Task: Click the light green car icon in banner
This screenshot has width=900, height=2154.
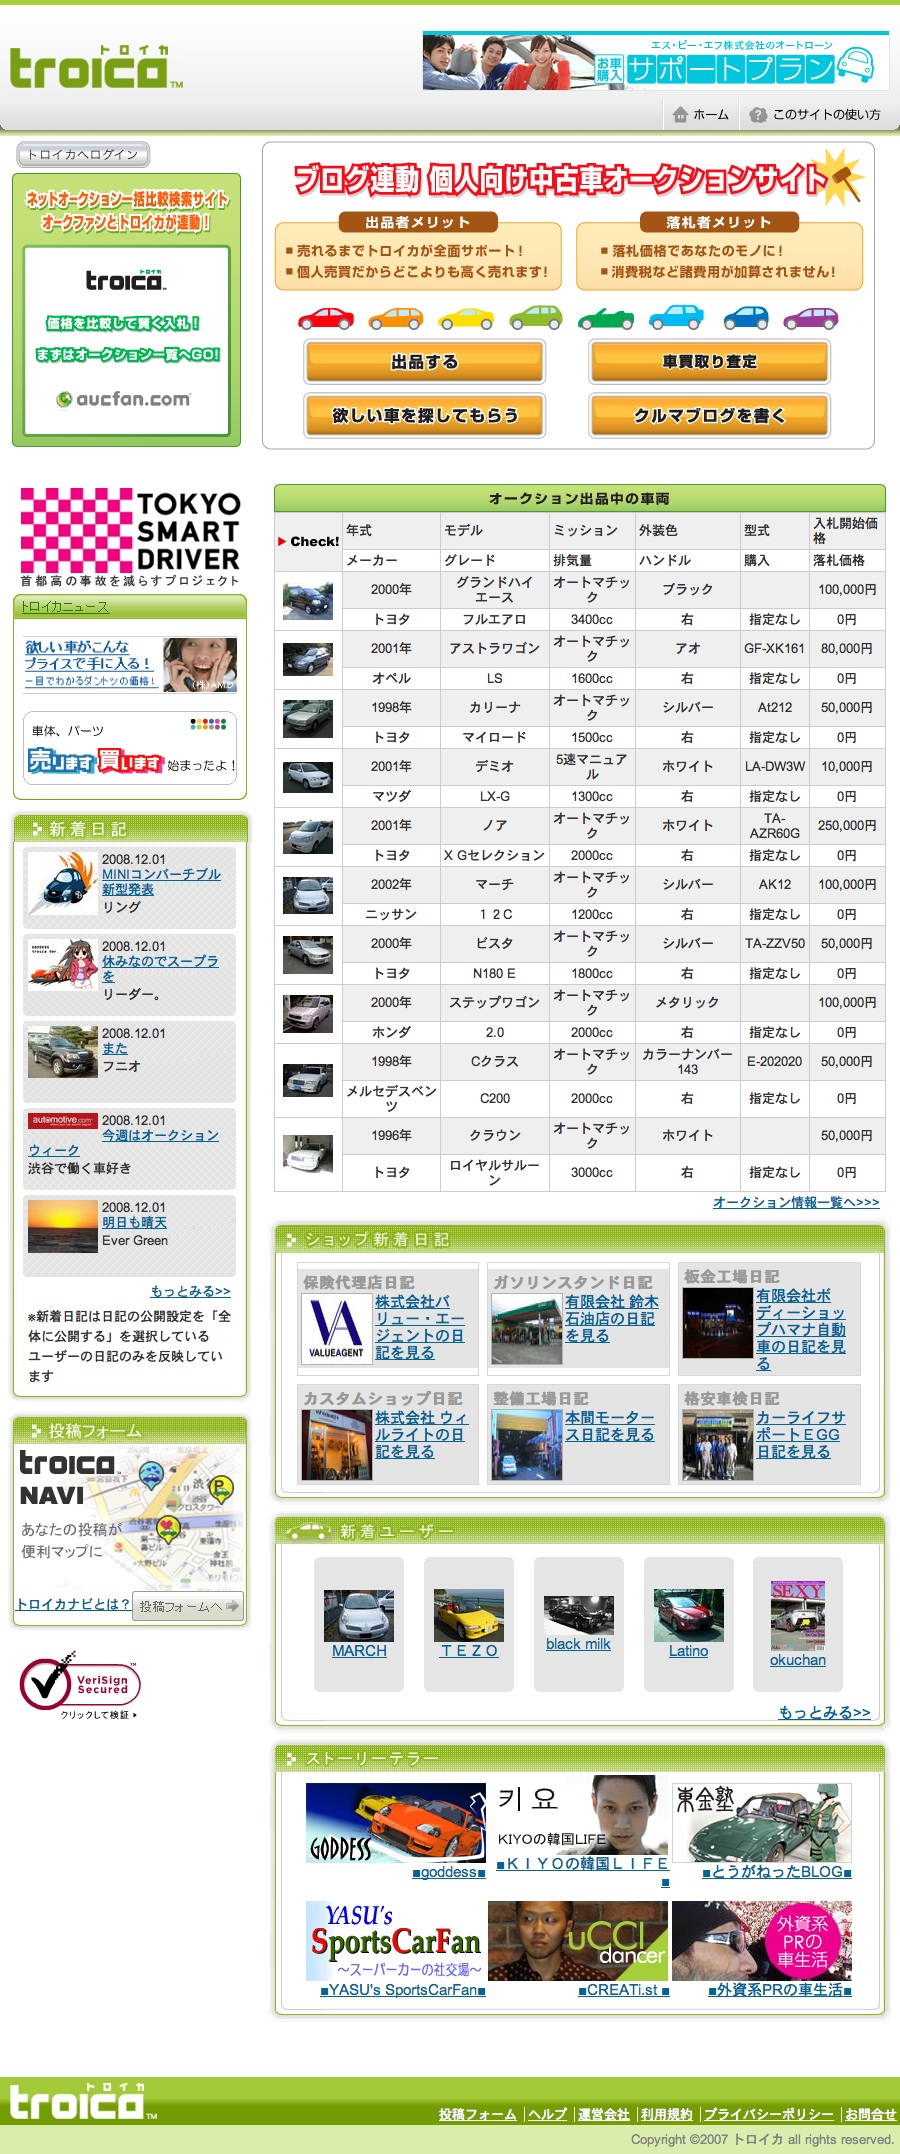Action: 536,318
